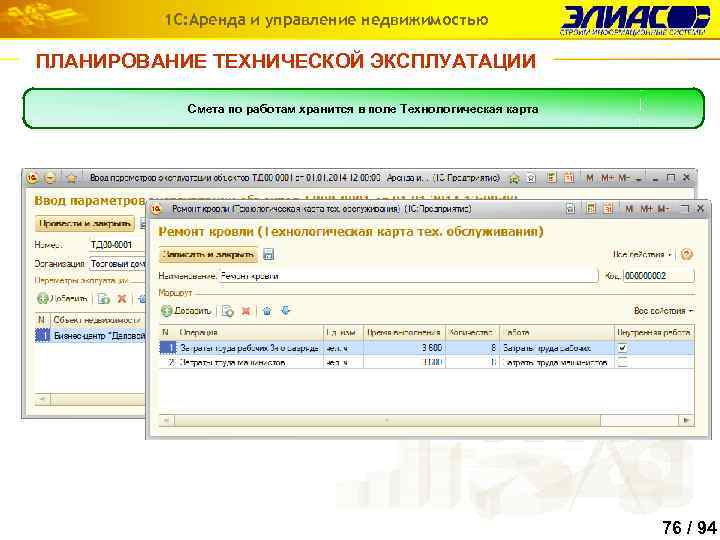Viewport: 720px width, 540px height.
Task: Click Работа cell Затраты труда машинистов
Action: (557, 362)
